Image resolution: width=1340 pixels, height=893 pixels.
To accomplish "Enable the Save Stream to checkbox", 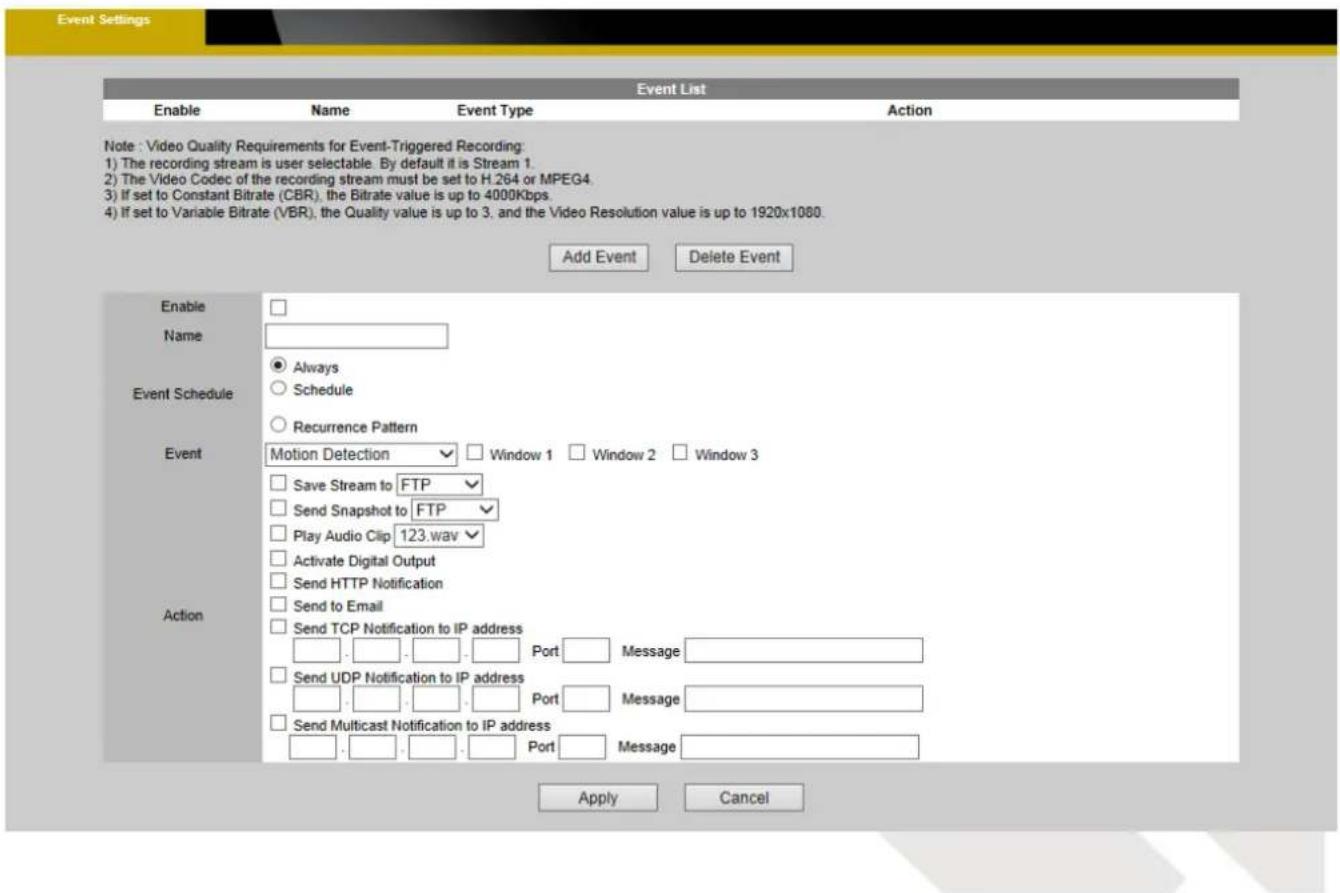I will coord(279,484).
